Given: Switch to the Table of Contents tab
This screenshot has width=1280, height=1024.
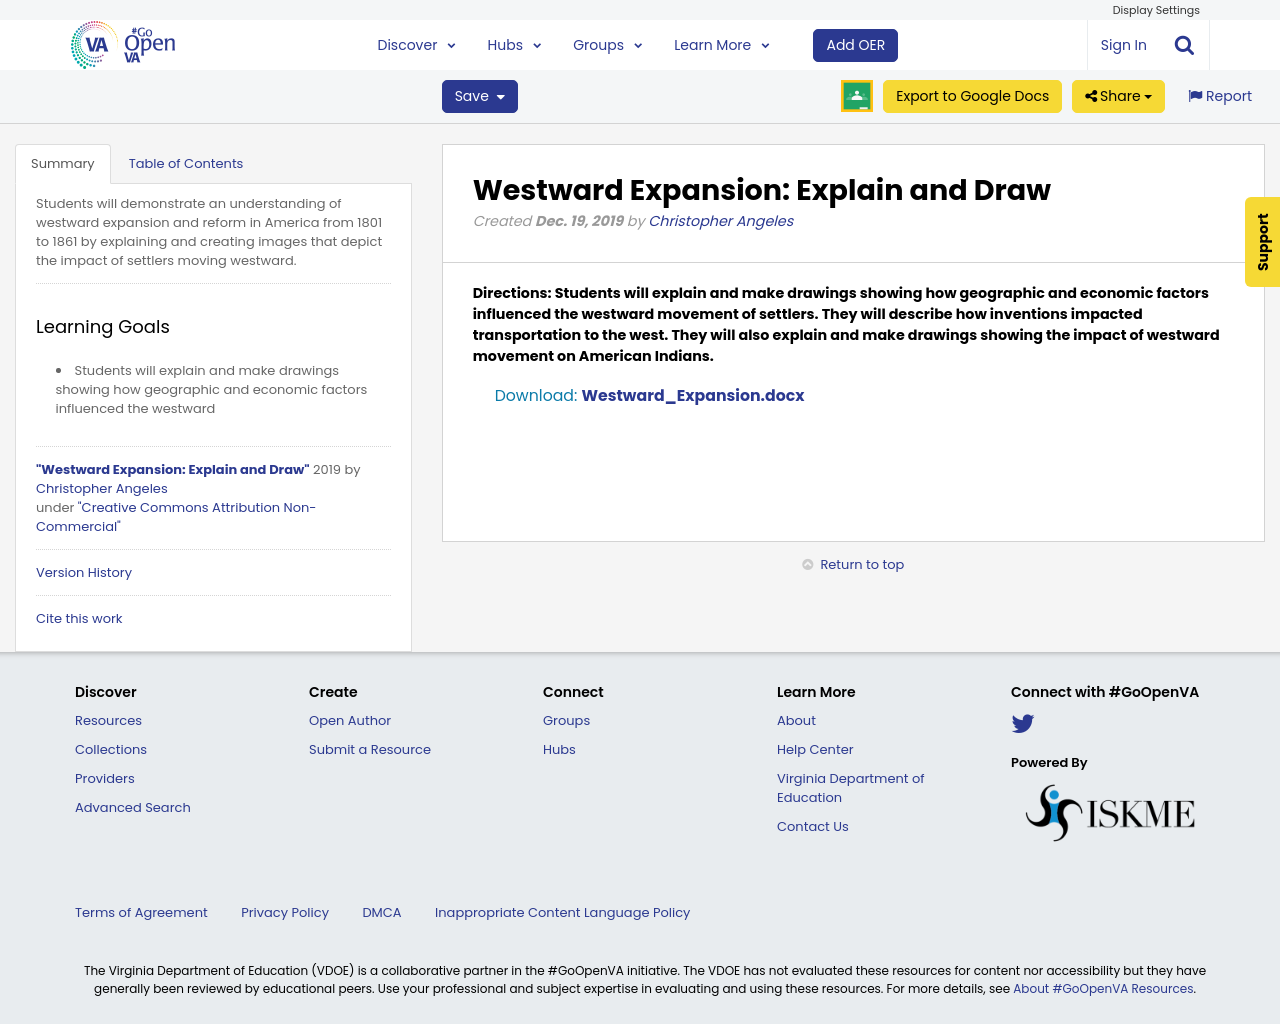Looking at the screenshot, I should coord(186,162).
